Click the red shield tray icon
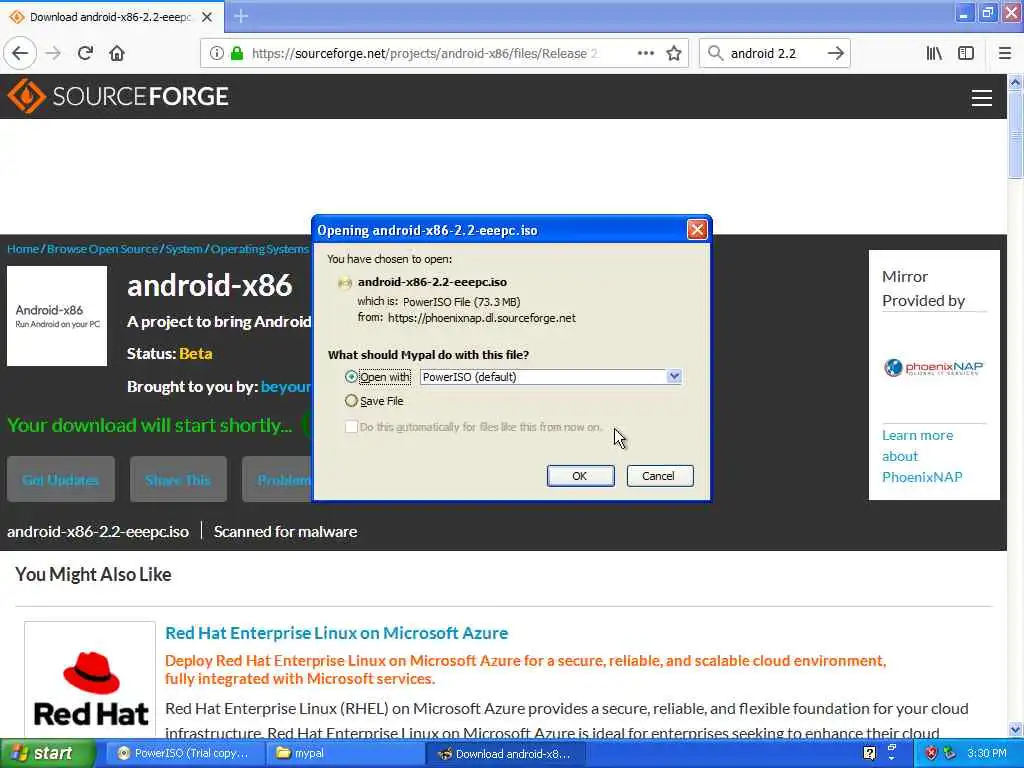Screen dimensions: 1024x768 [x=931, y=753]
